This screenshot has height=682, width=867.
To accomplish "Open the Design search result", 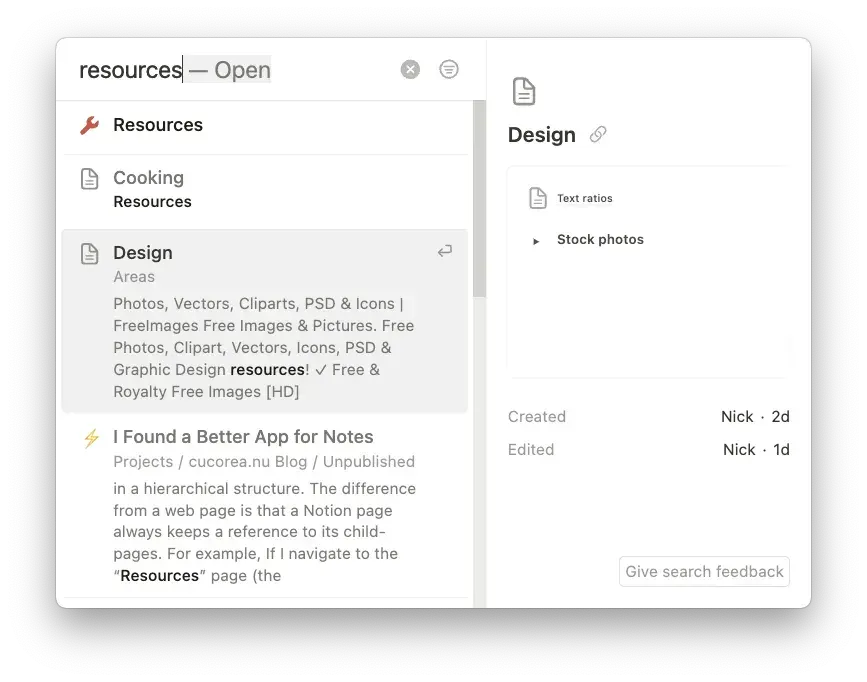I will pyautogui.click(x=143, y=252).
